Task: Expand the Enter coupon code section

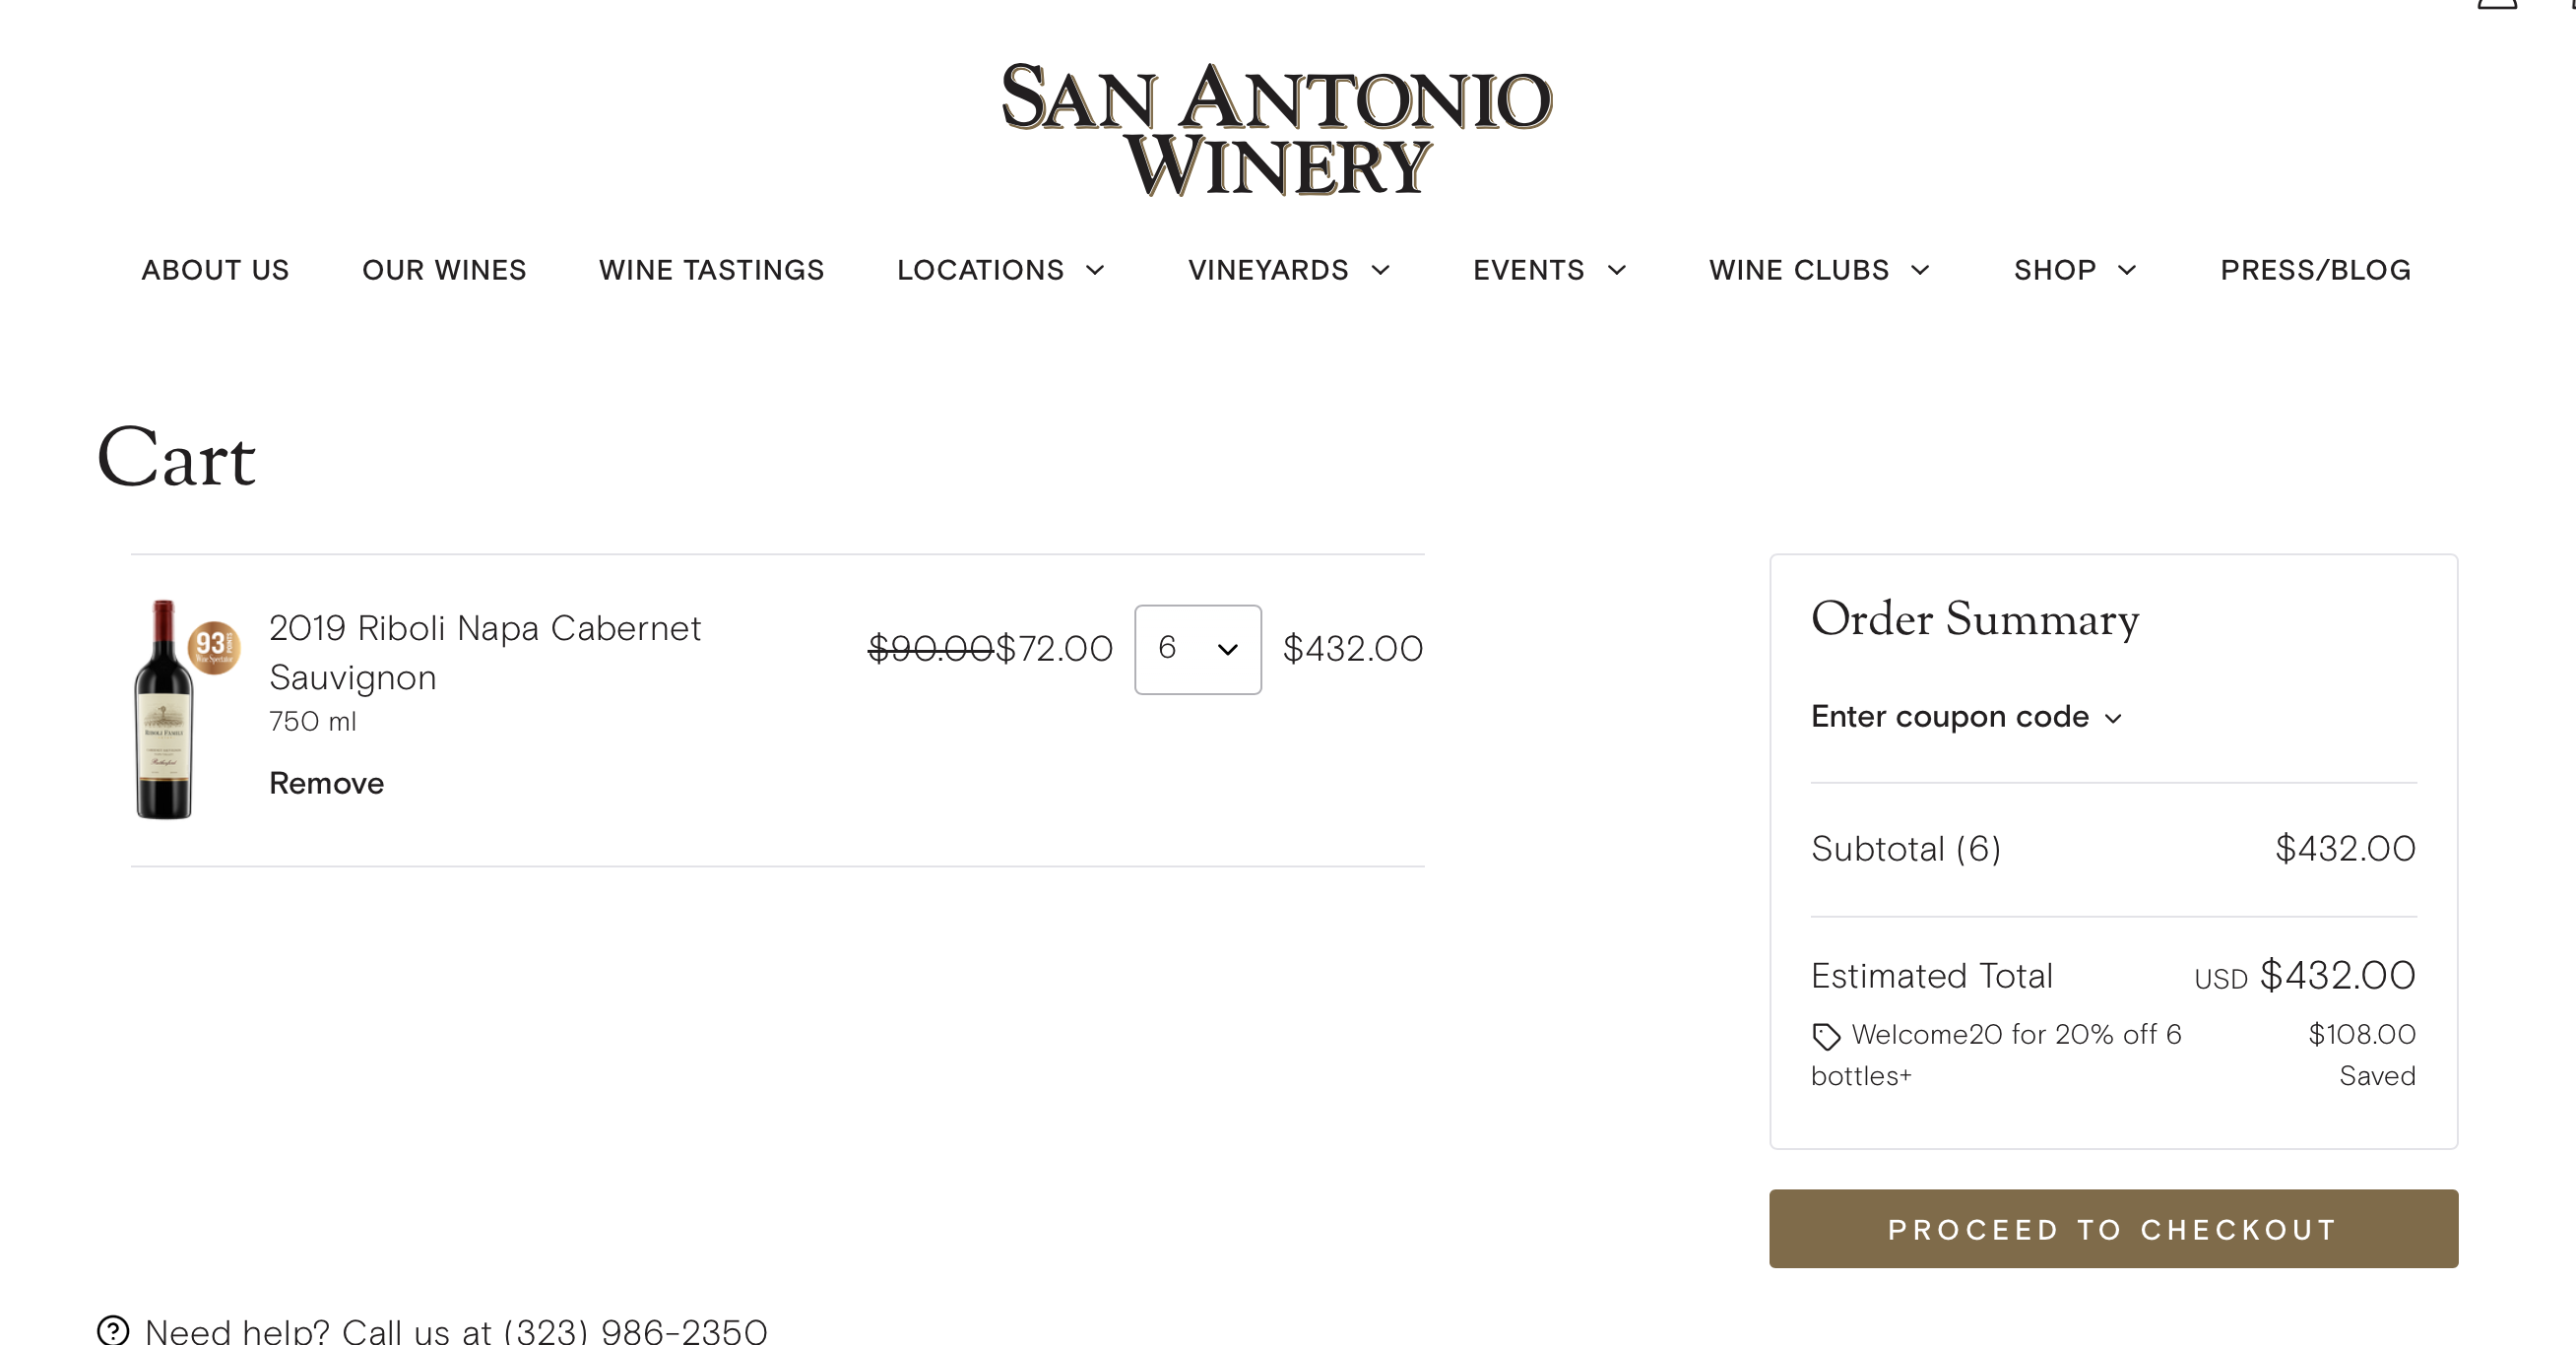Action: [1965, 717]
